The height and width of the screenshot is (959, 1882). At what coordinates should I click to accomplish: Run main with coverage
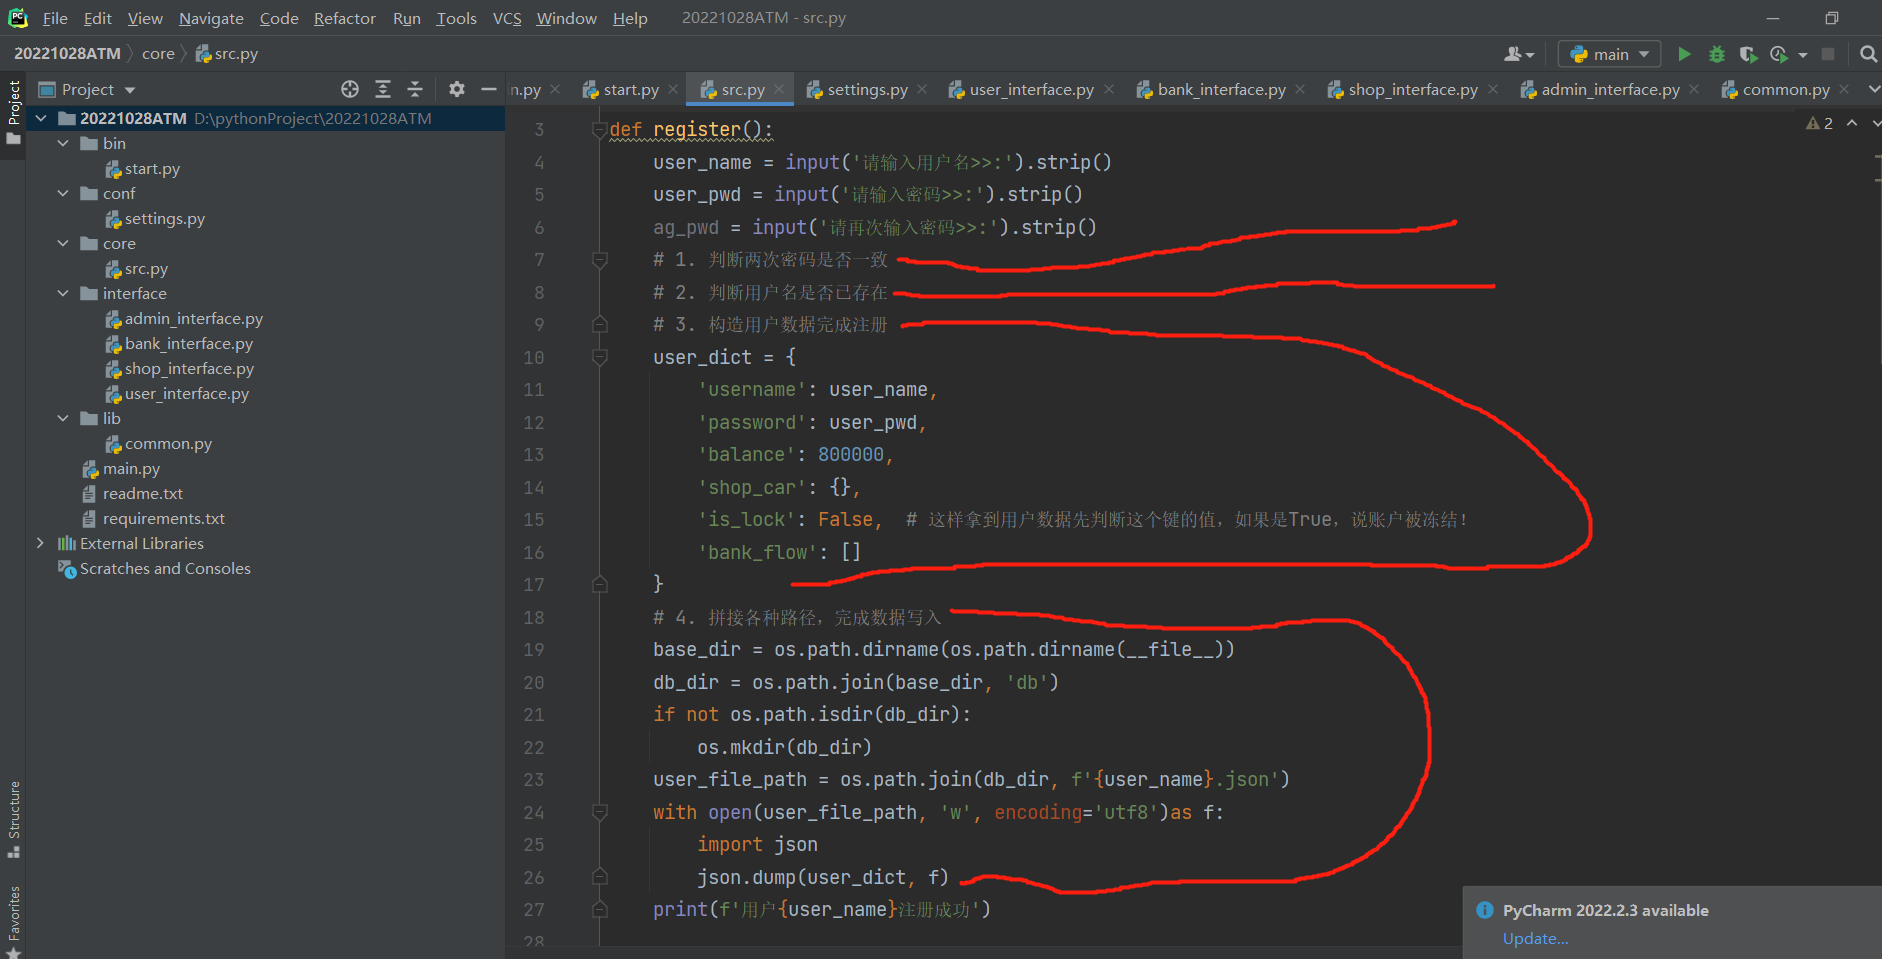pos(1748,54)
